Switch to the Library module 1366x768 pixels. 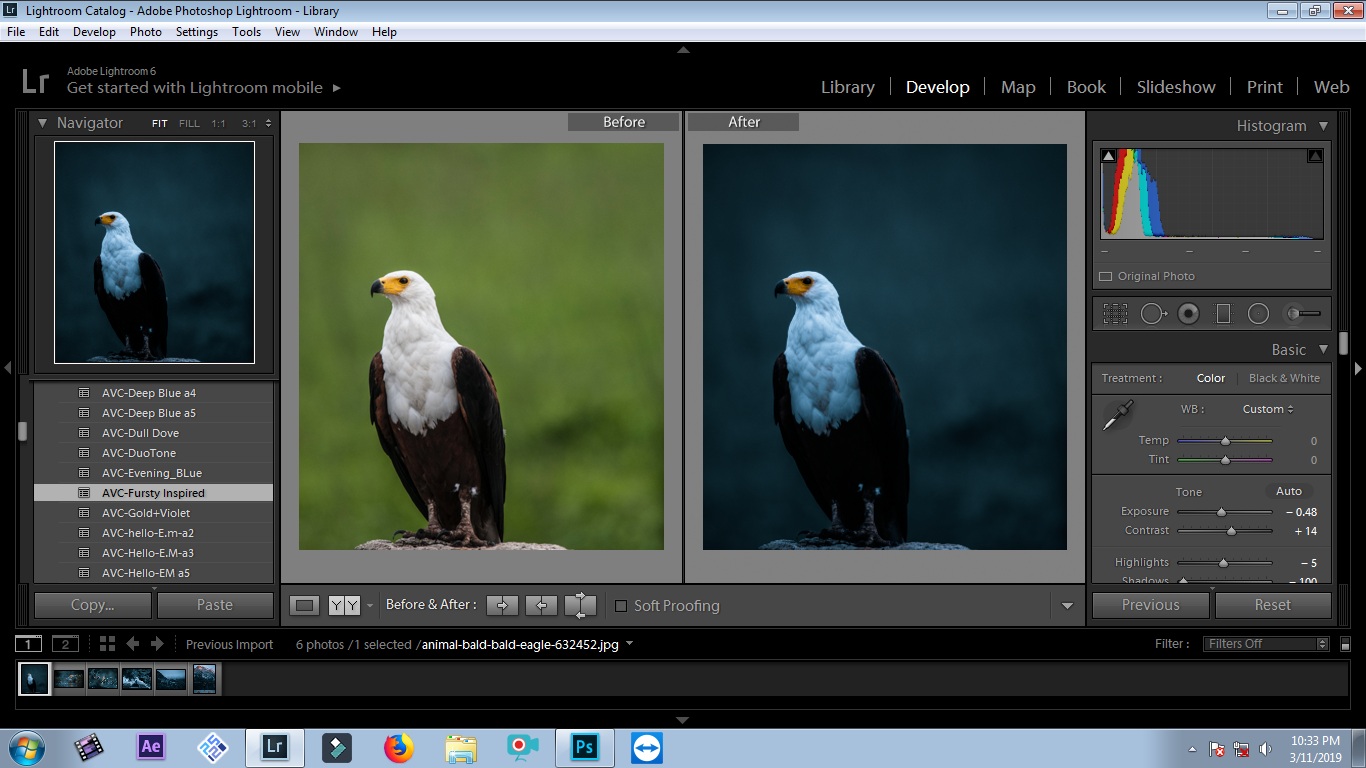[x=847, y=87]
